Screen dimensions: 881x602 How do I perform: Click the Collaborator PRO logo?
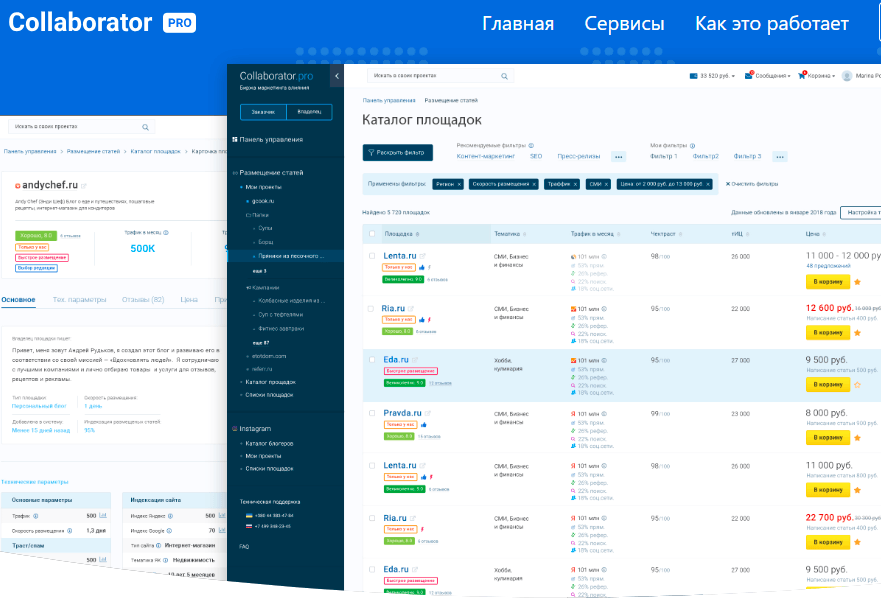click(x=102, y=22)
